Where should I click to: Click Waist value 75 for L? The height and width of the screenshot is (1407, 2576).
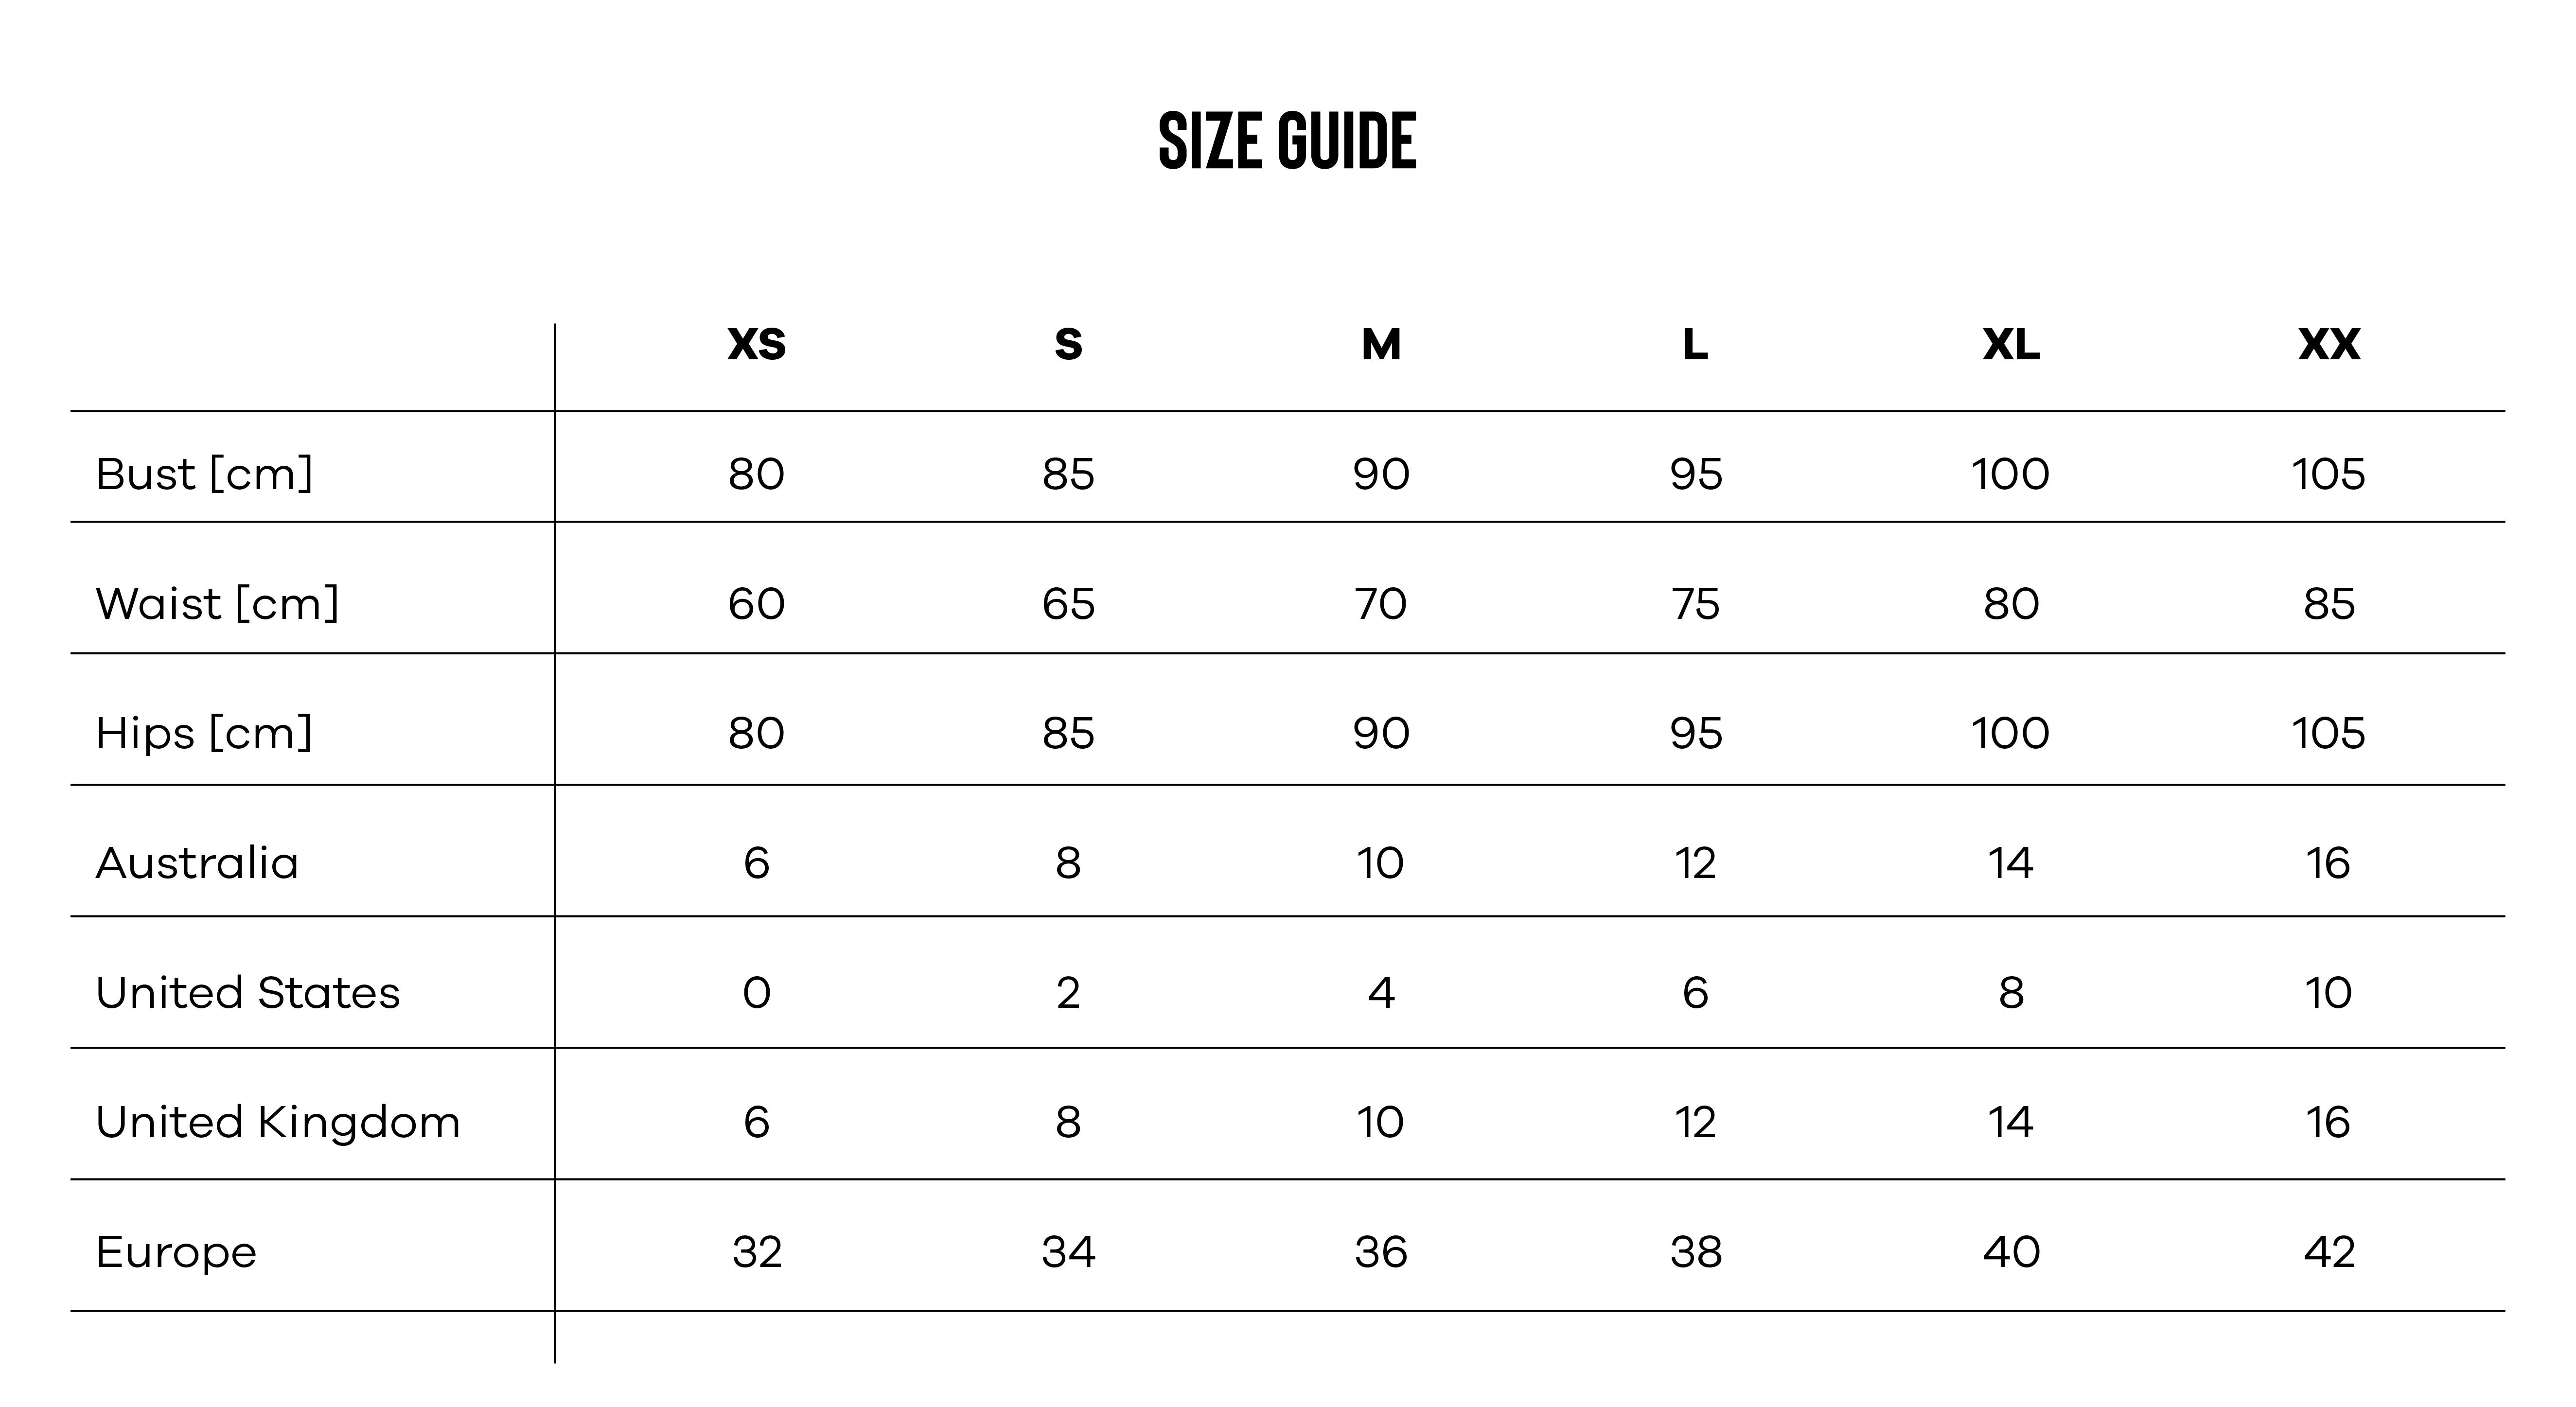[x=1696, y=604]
